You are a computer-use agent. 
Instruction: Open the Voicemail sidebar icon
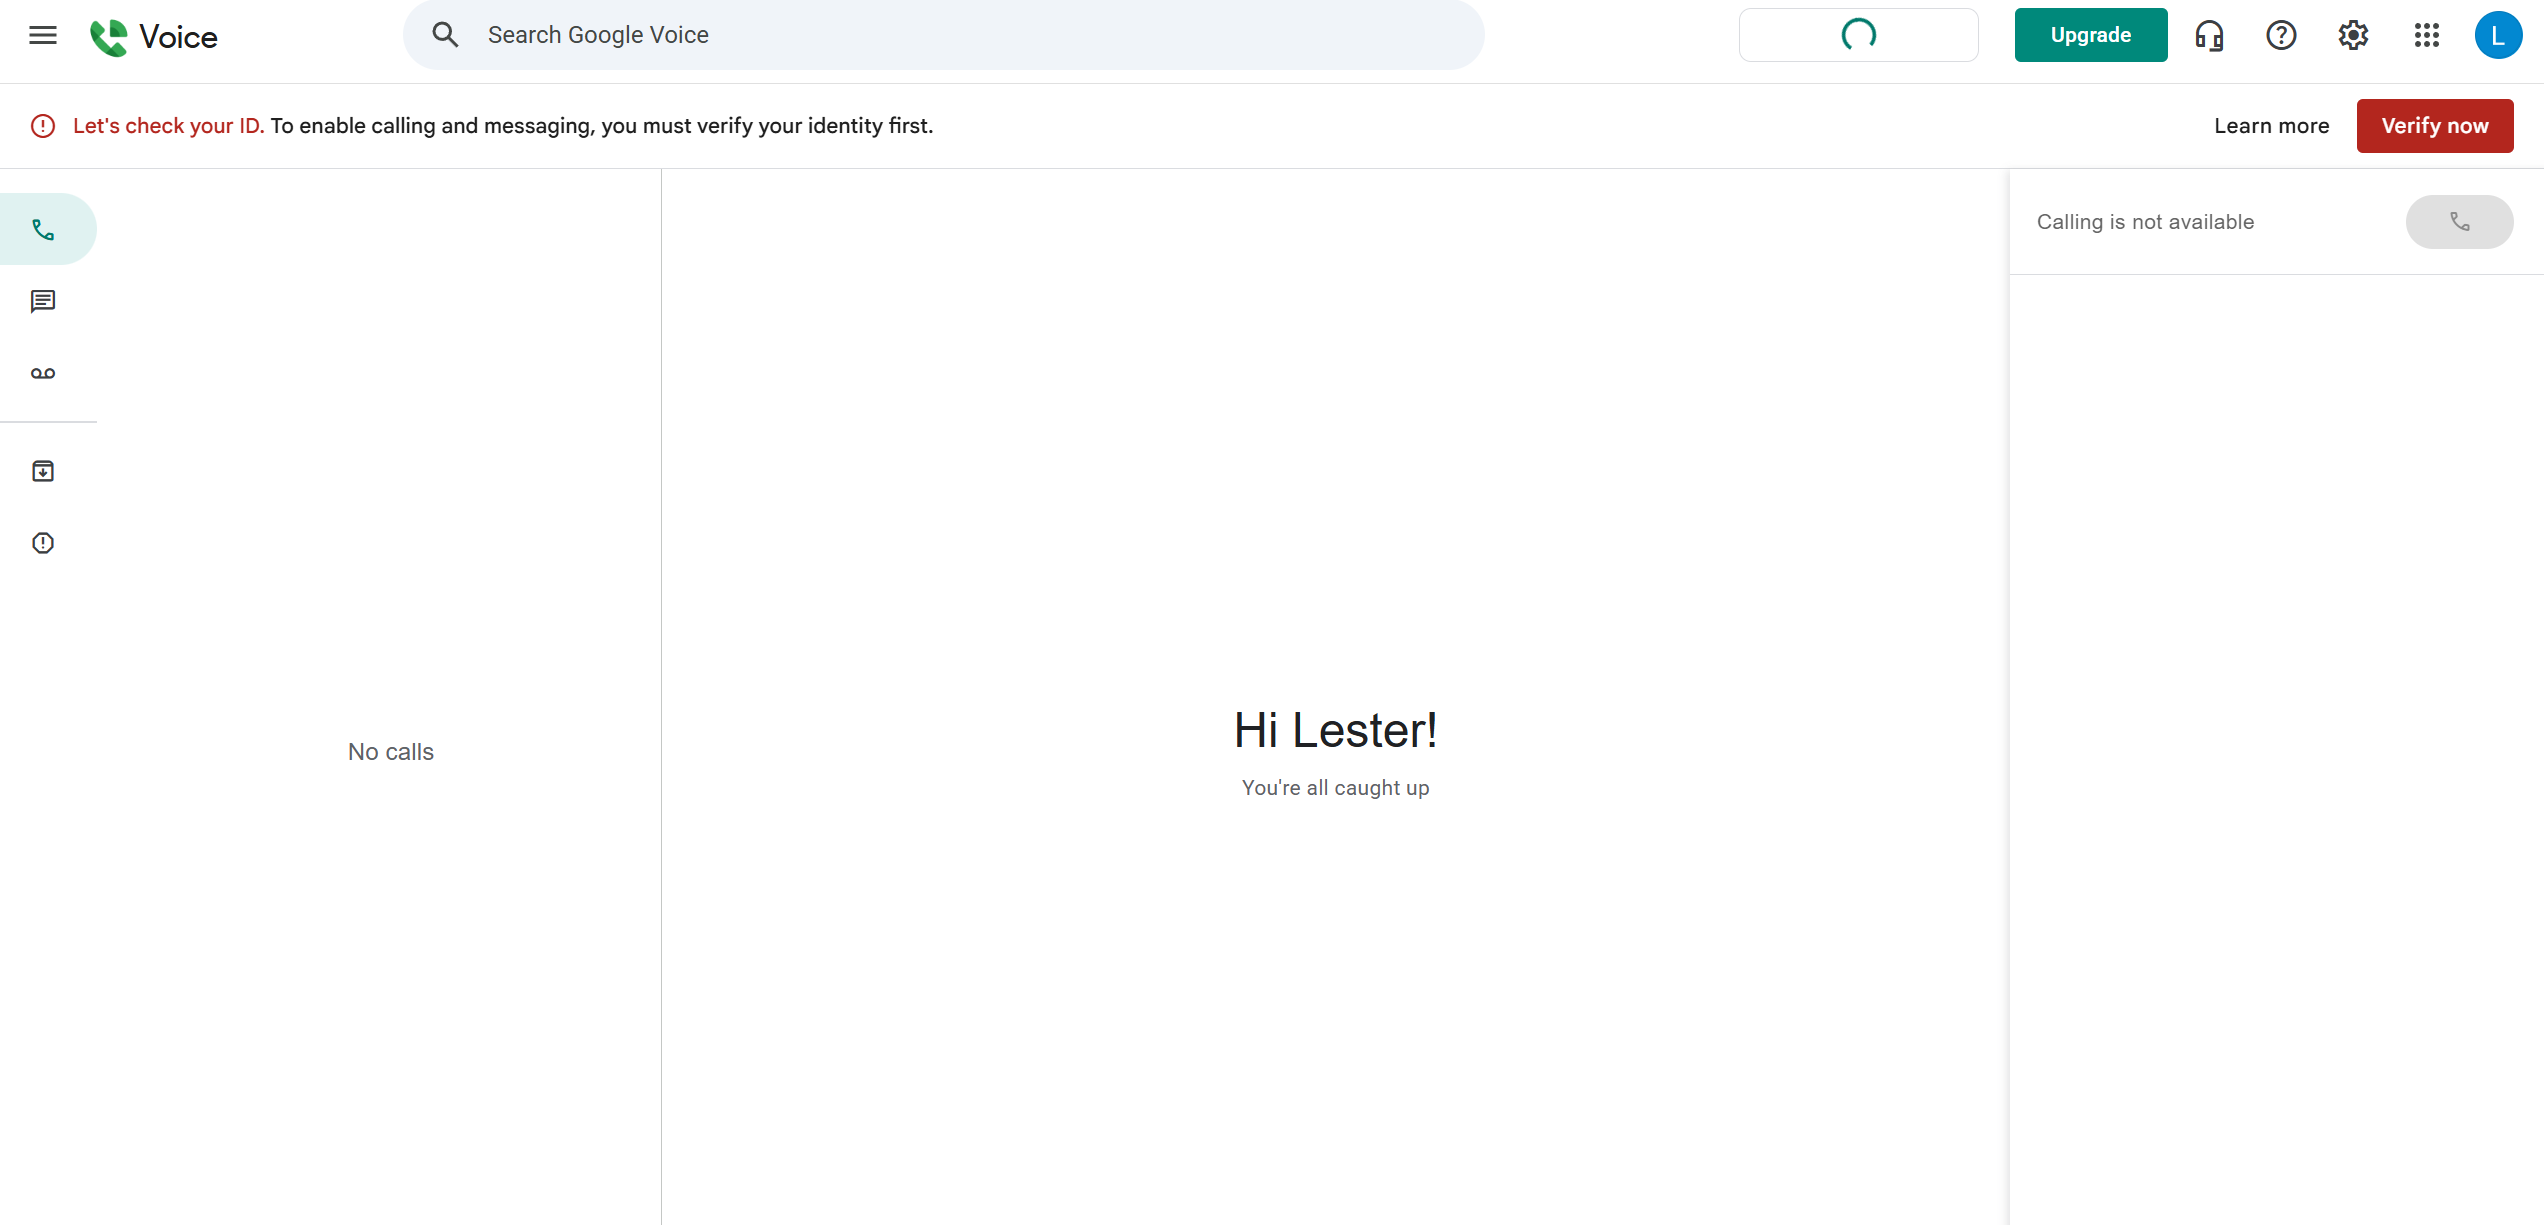coord(43,373)
